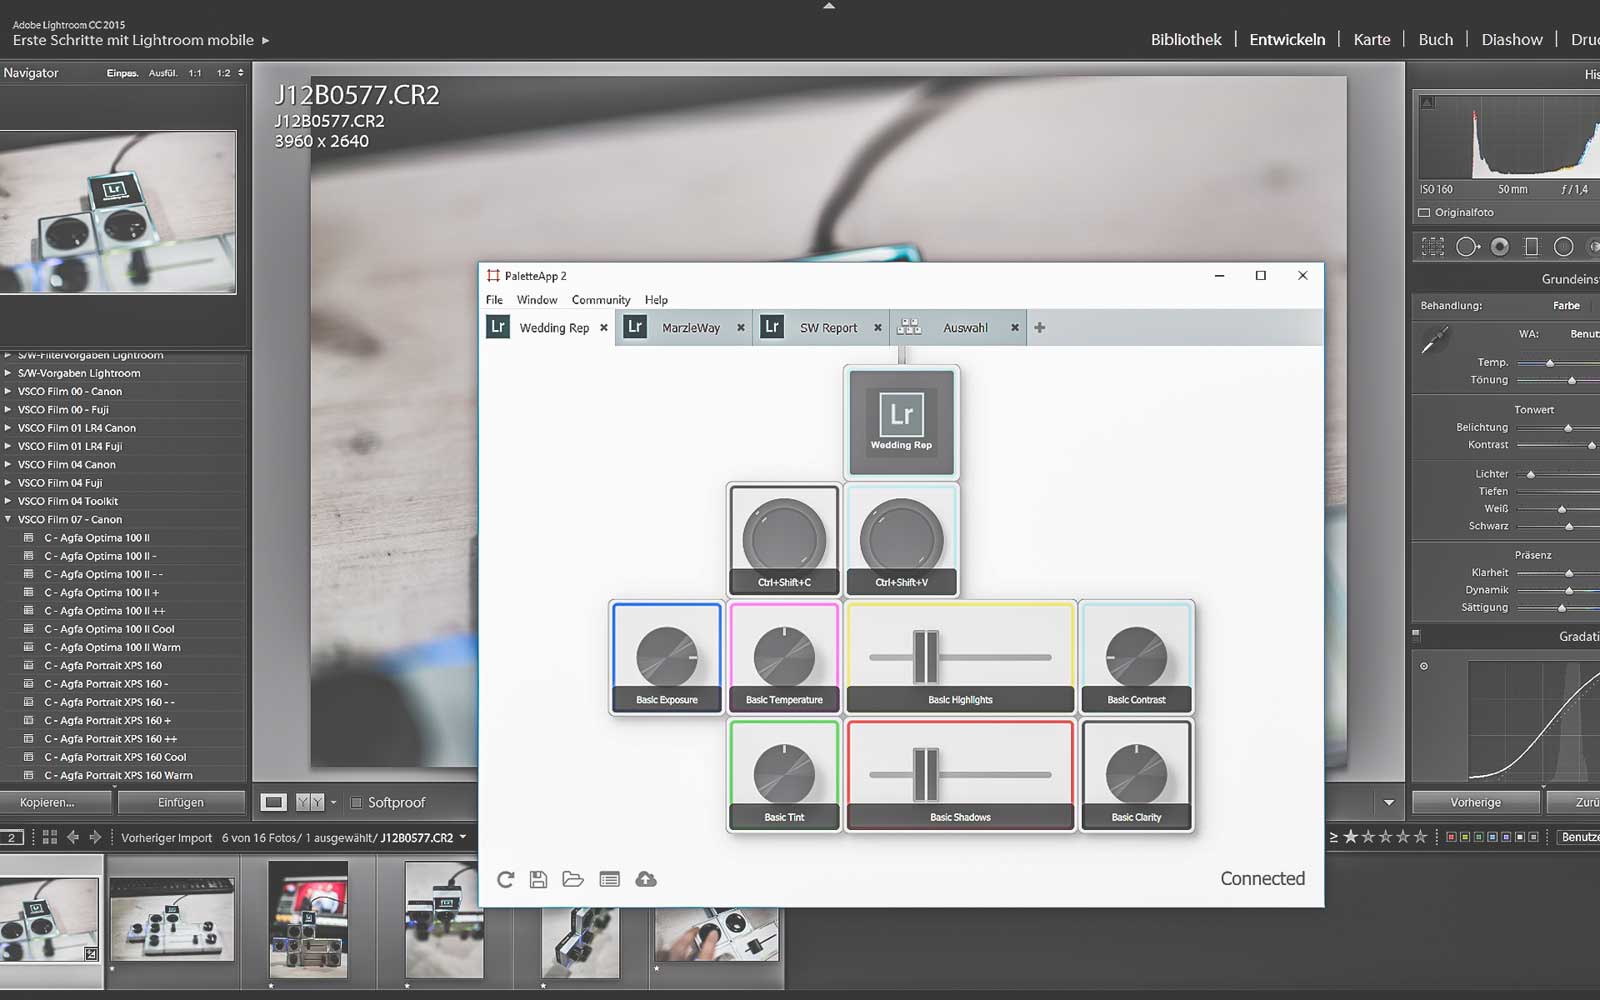Image resolution: width=1600 pixels, height=1000 pixels.
Task: Toggle the Originalfoto checkbox
Action: tap(1424, 212)
